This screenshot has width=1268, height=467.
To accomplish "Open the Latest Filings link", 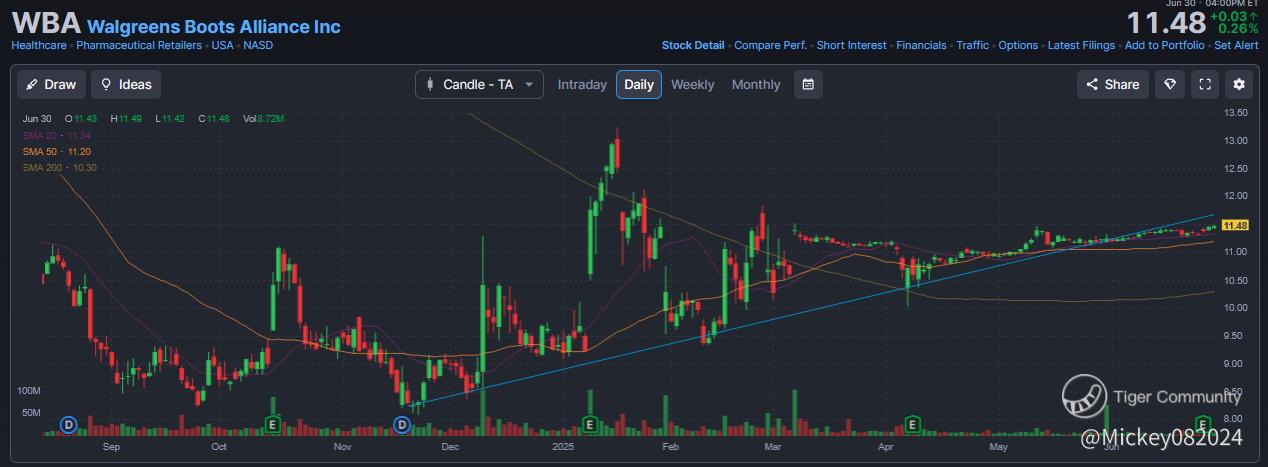I will coord(1081,45).
